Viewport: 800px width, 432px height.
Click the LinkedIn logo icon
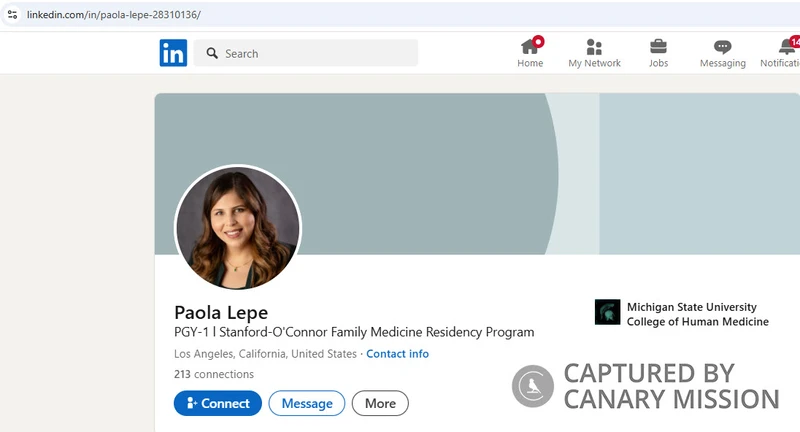click(x=173, y=53)
